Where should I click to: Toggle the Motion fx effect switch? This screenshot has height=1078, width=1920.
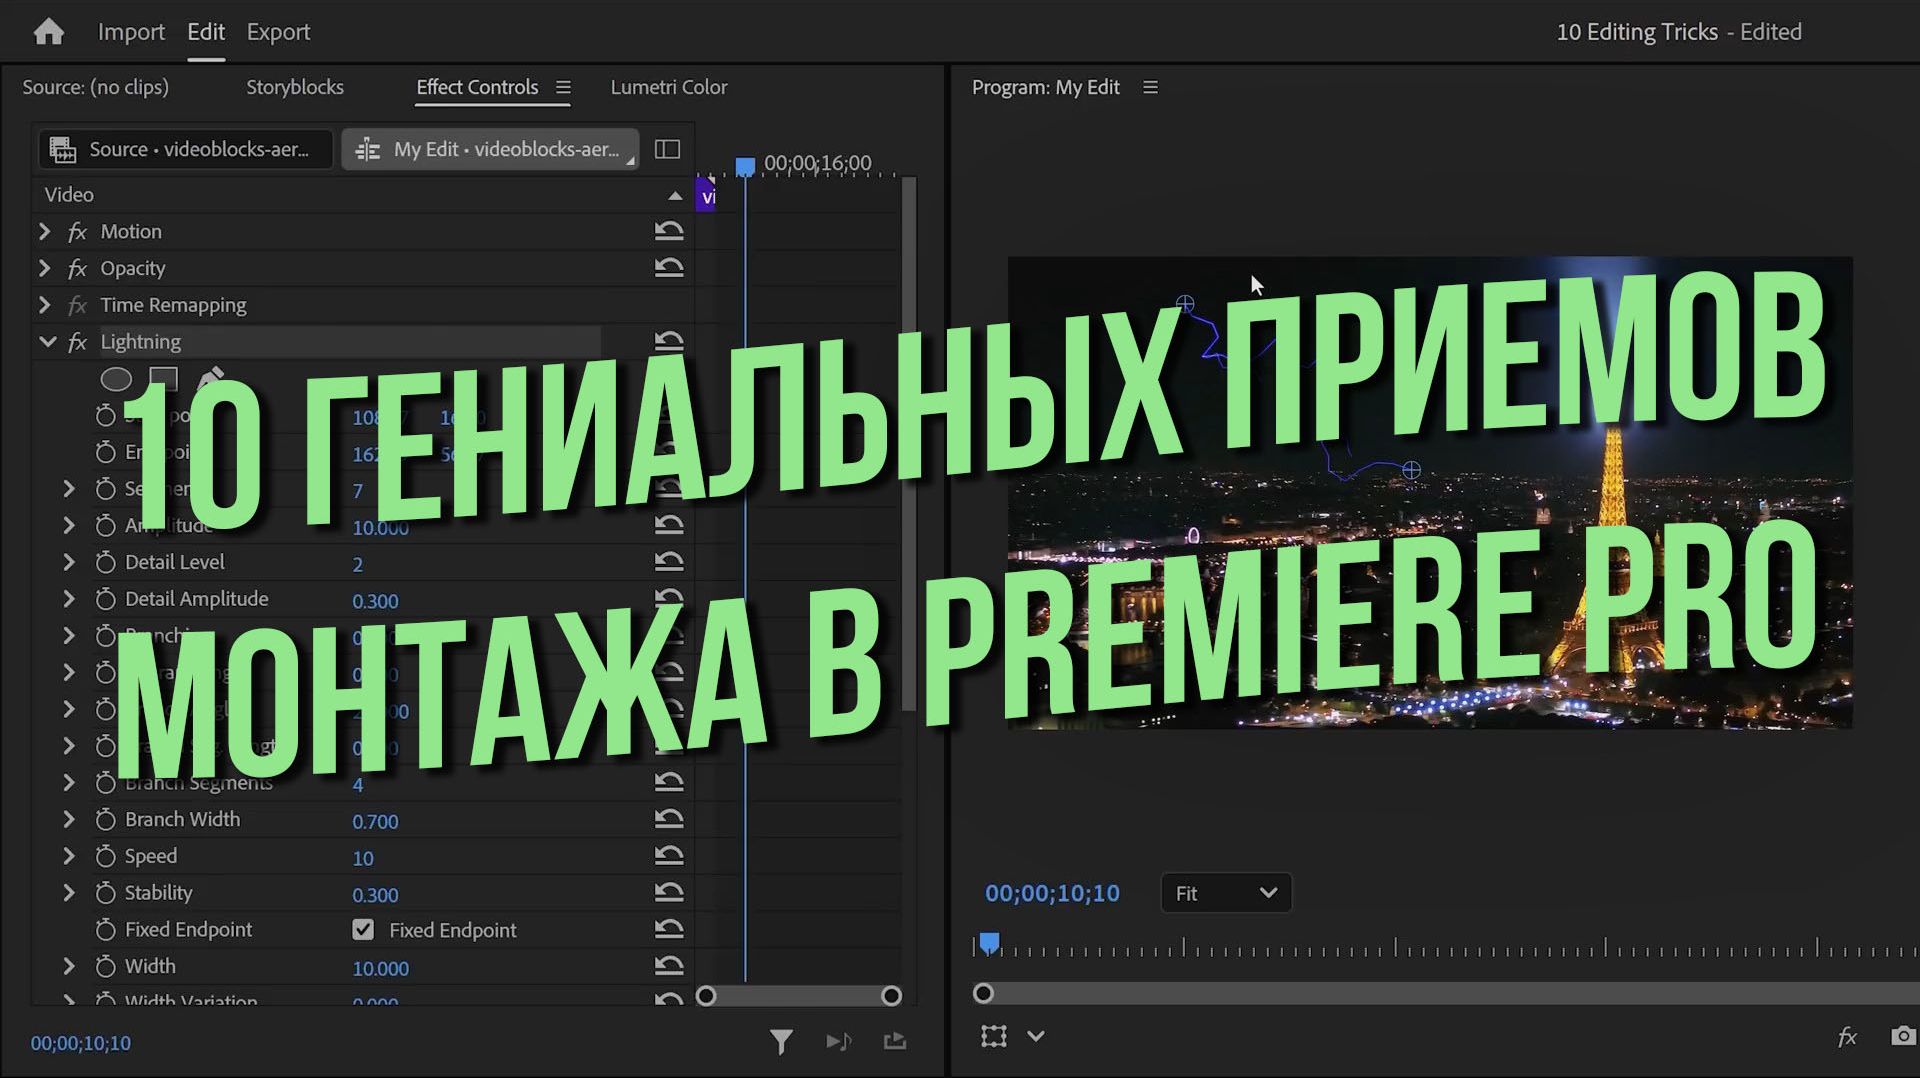point(77,232)
